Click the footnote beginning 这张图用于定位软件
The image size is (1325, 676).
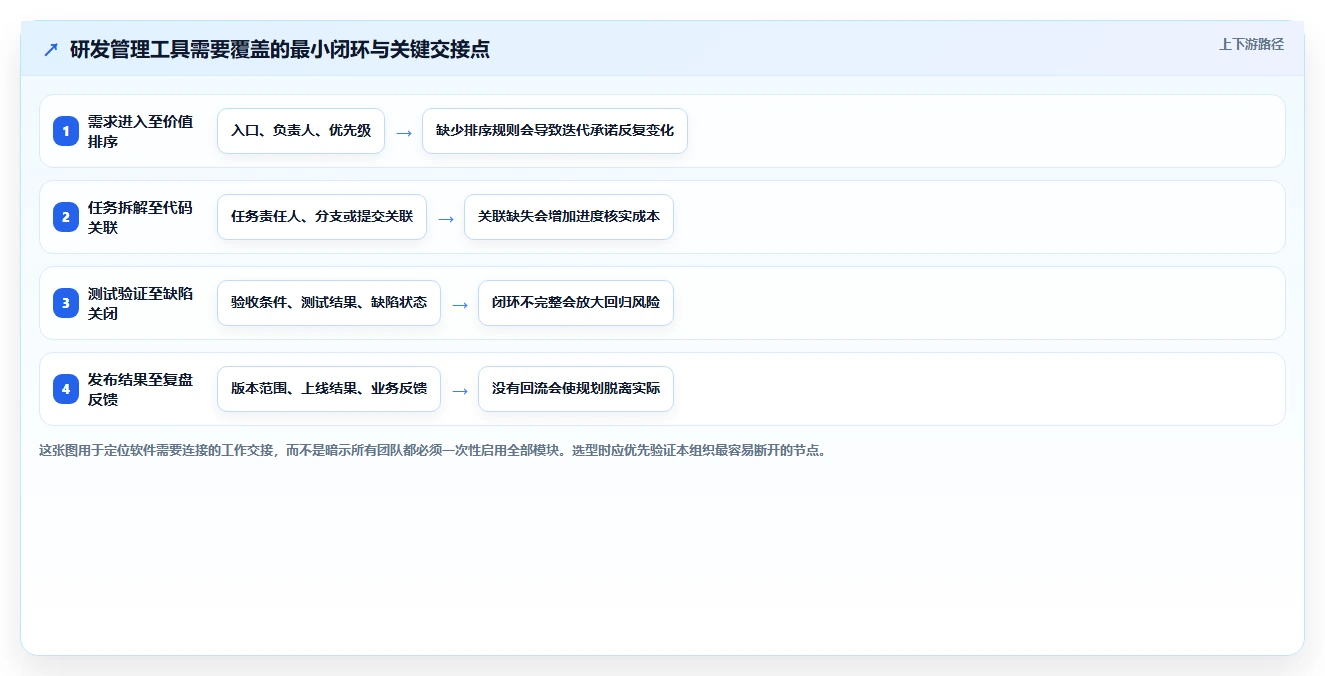(x=432, y=450)
